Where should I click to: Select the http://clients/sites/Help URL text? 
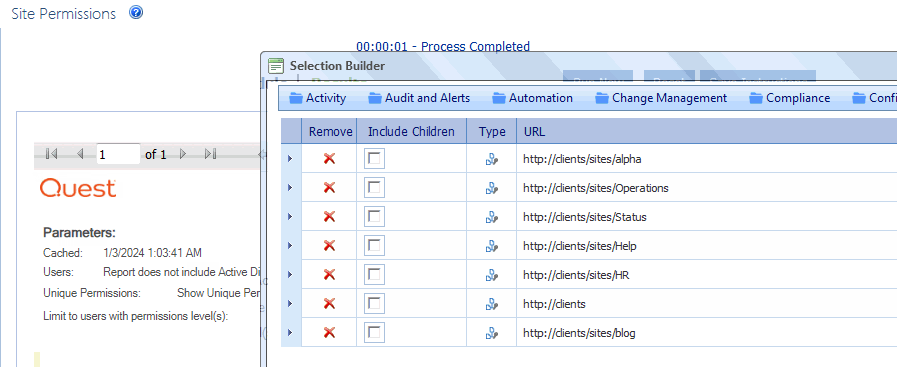[x=580, y=246]
